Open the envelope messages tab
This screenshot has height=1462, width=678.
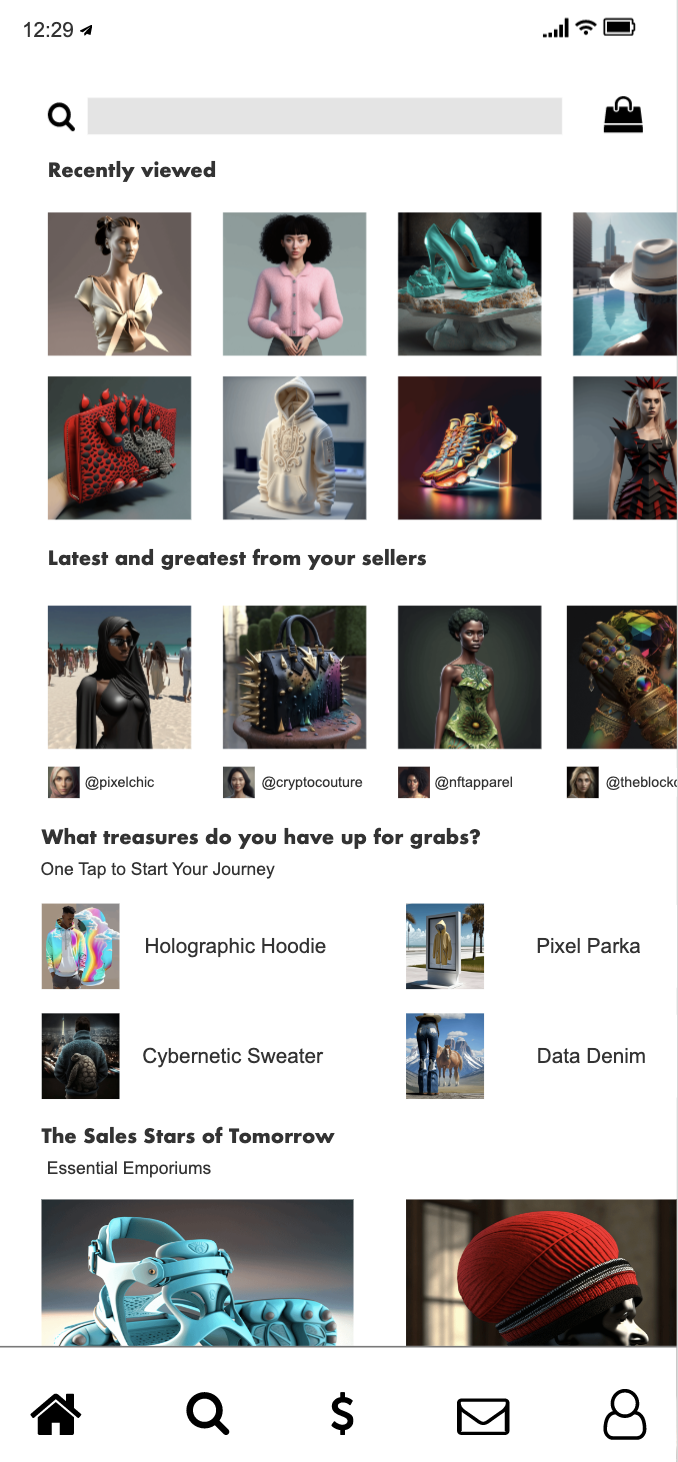point(483,1416)
